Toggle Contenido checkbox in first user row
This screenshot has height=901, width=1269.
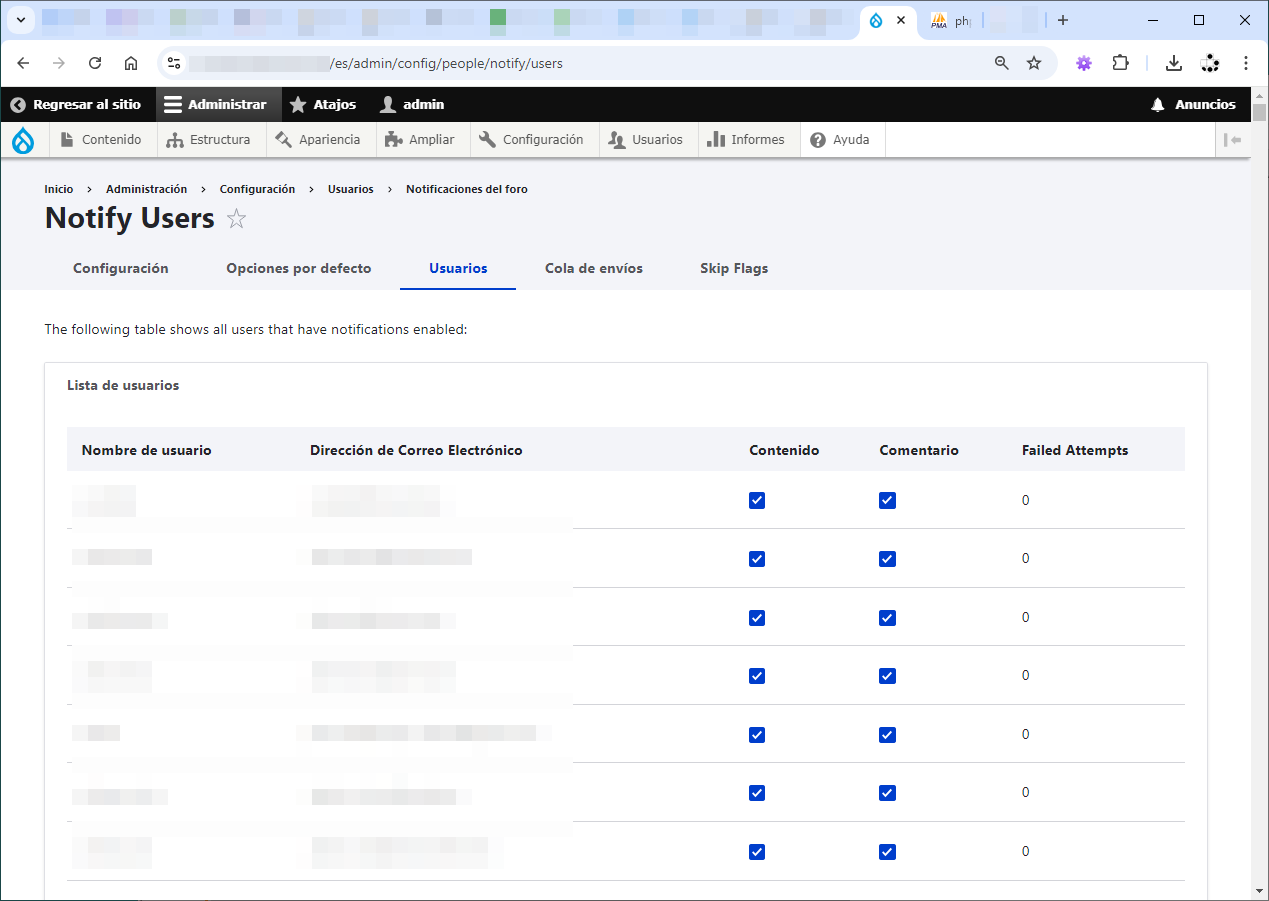pyautogui.click(x=757, y=501)
